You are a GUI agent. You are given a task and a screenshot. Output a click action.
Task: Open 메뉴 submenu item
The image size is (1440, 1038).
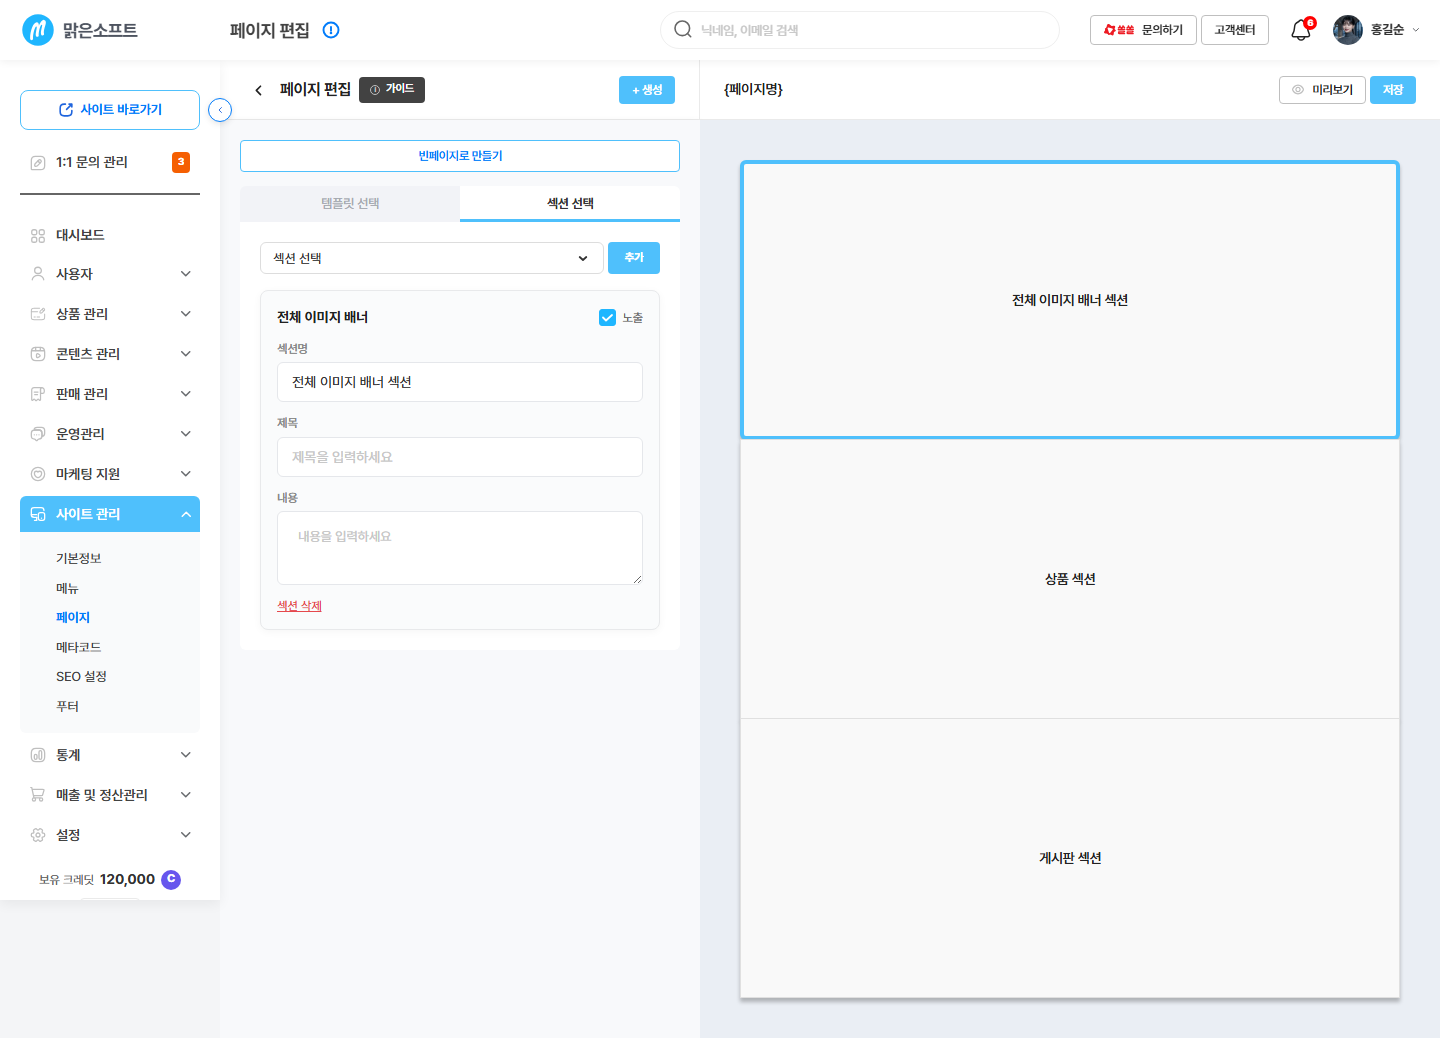(x=67, y=588)
